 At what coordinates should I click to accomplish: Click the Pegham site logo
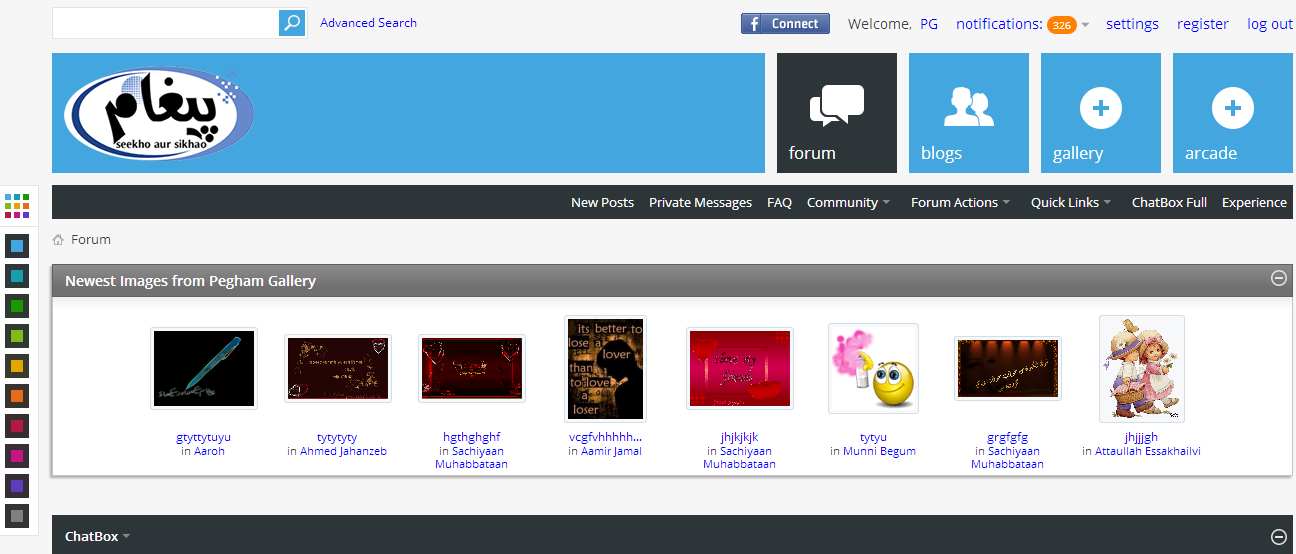coord(157,113)
